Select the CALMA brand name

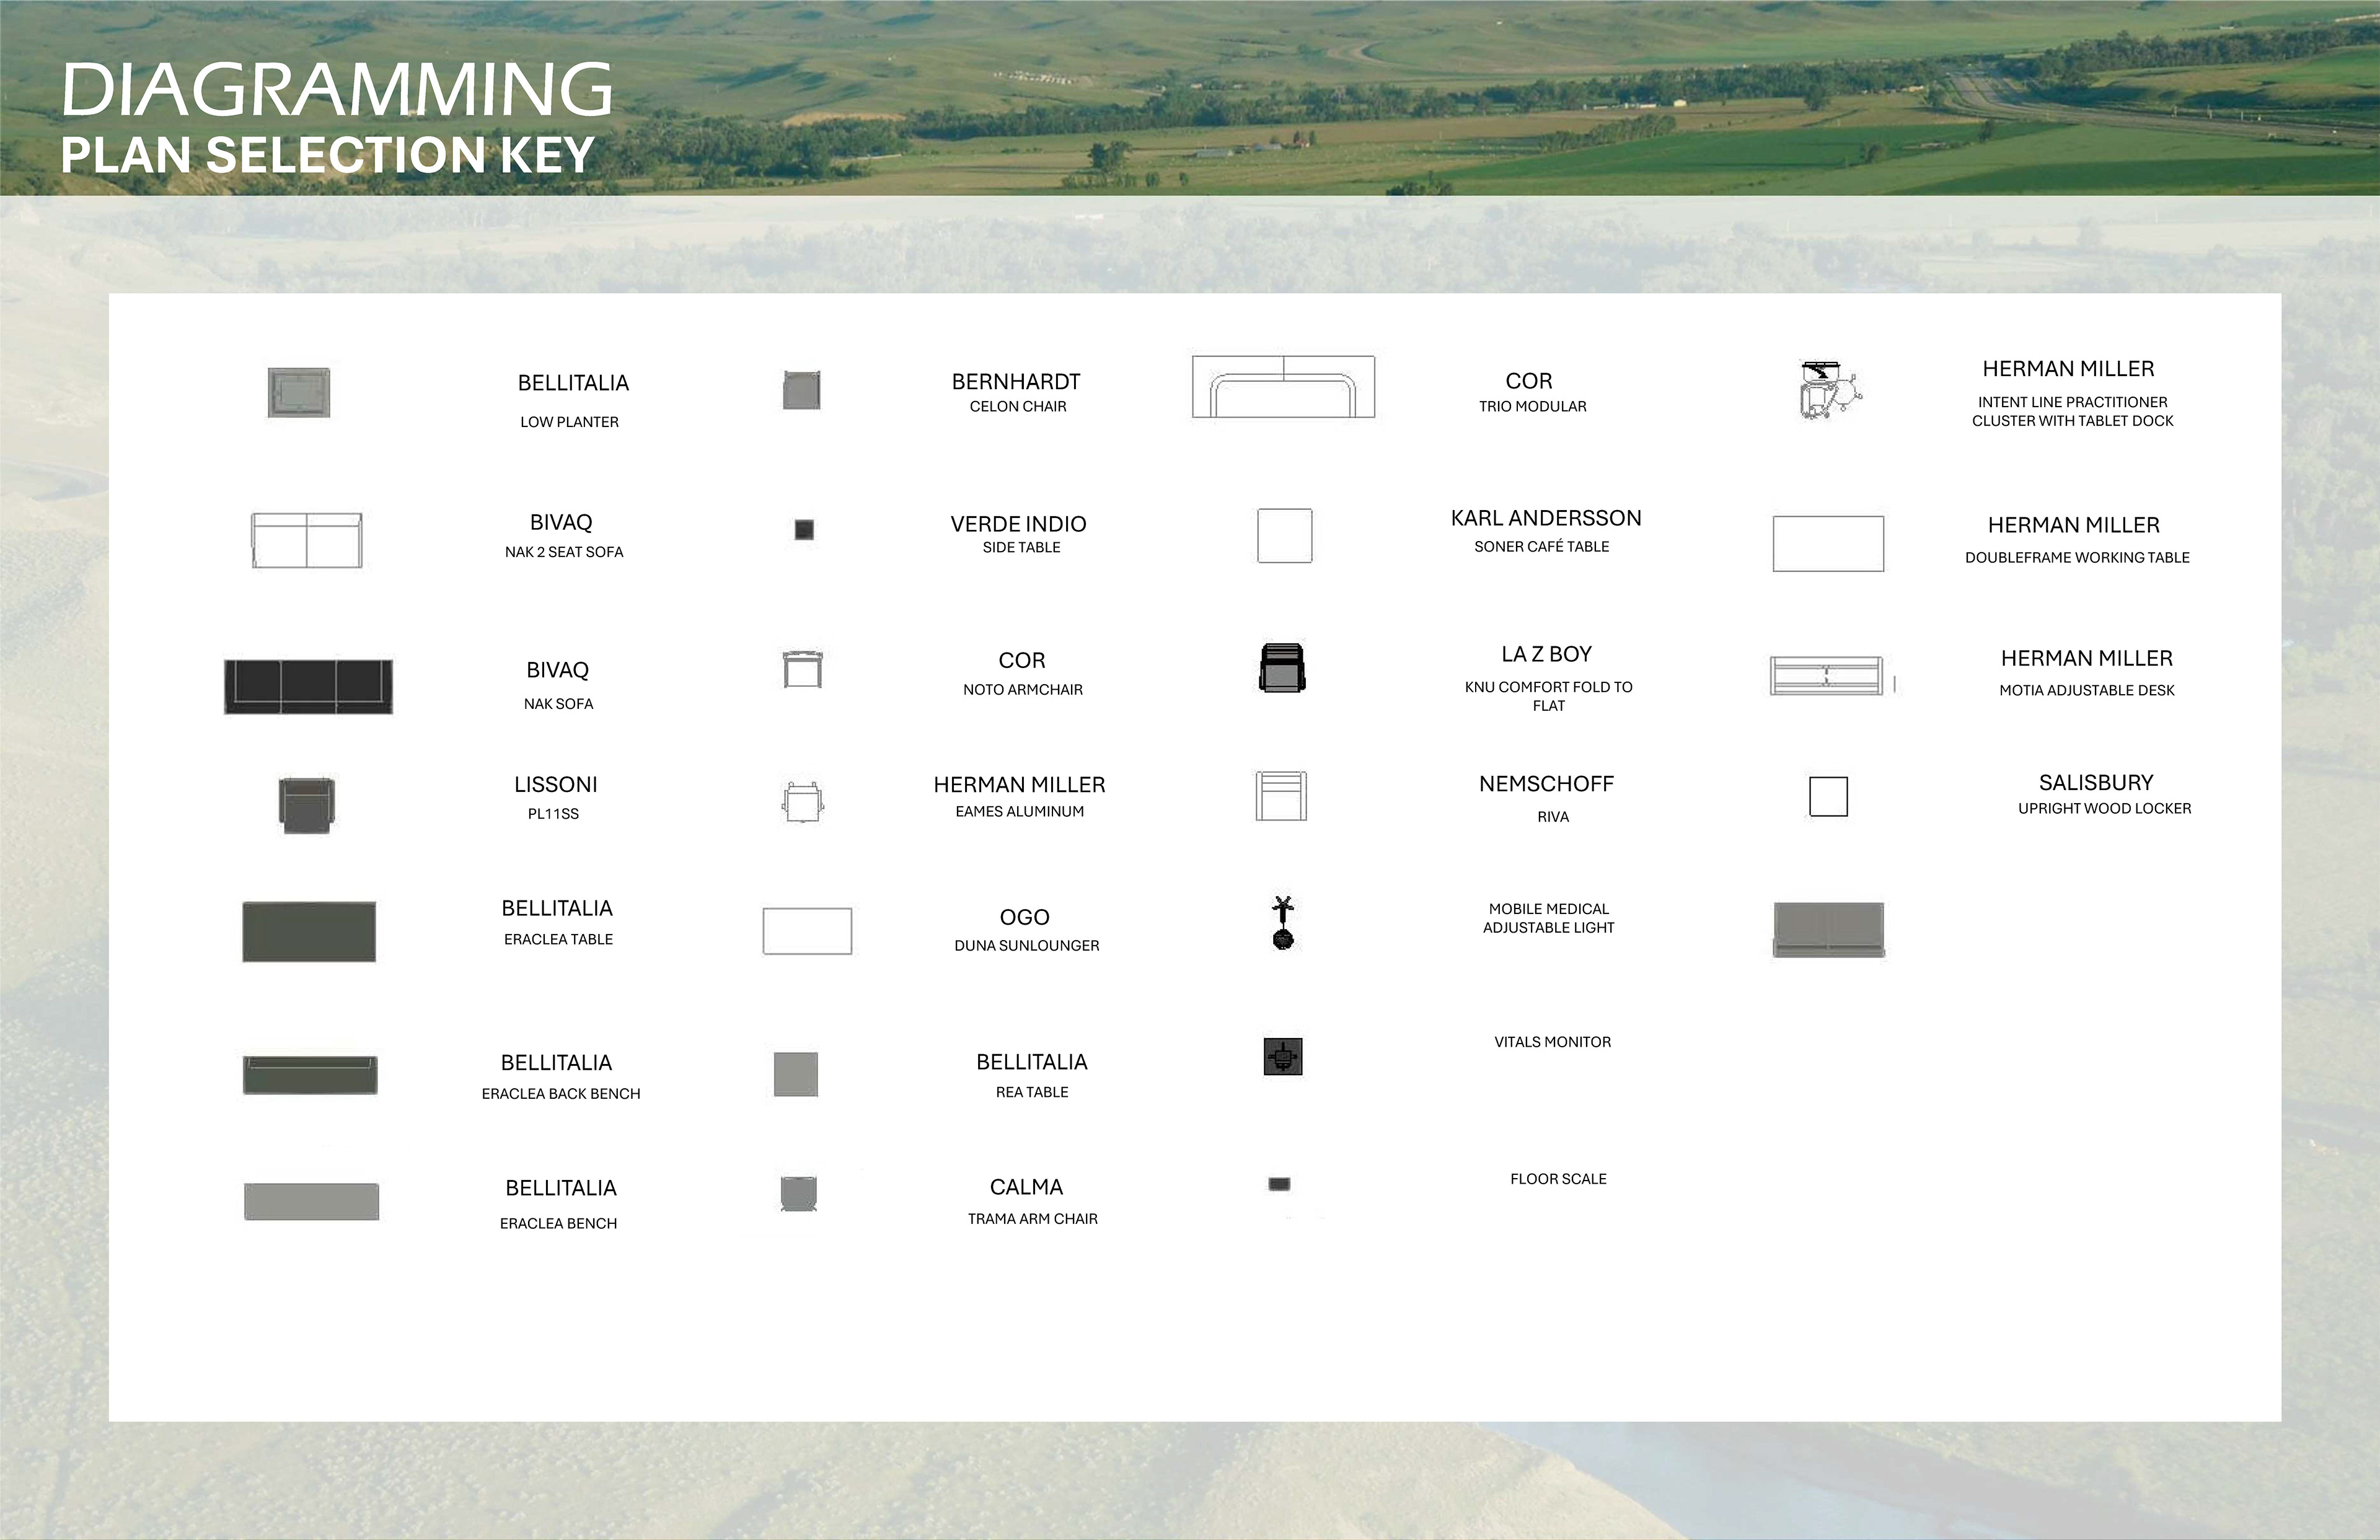pos(1026,1187)
